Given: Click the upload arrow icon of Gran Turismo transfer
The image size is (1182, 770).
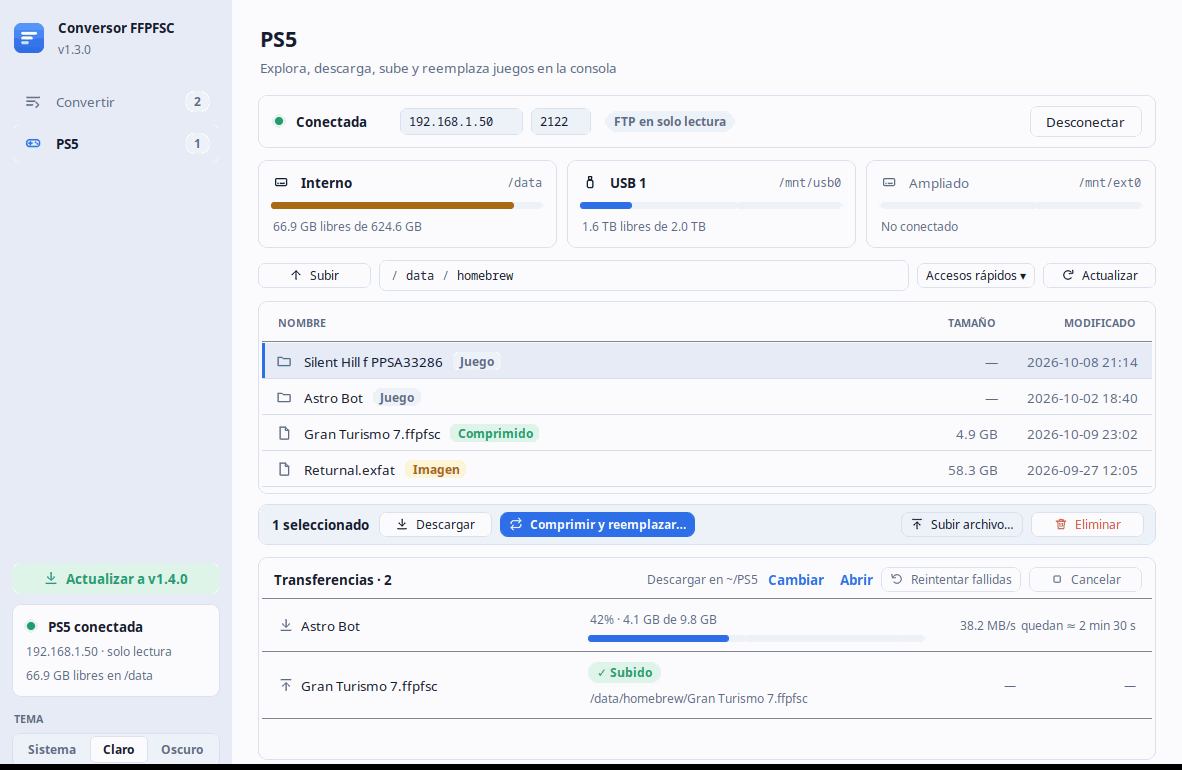Looking at the screenshot, I should tap(286, 686).
